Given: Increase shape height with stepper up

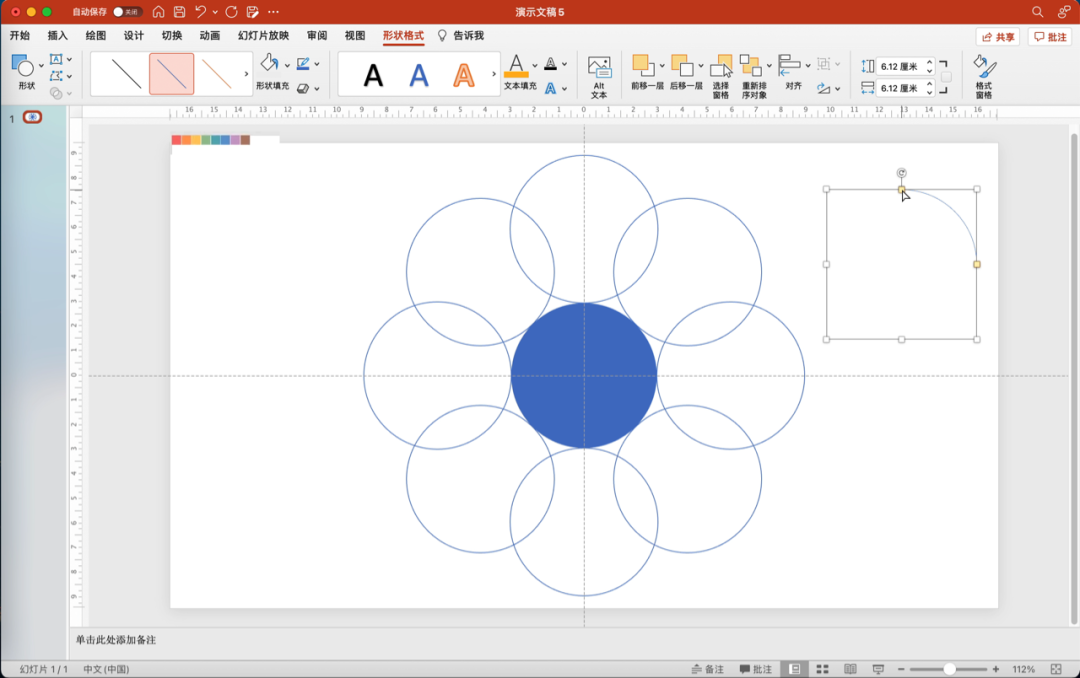Looking at the screenshot, I should (x=929, y=63).
